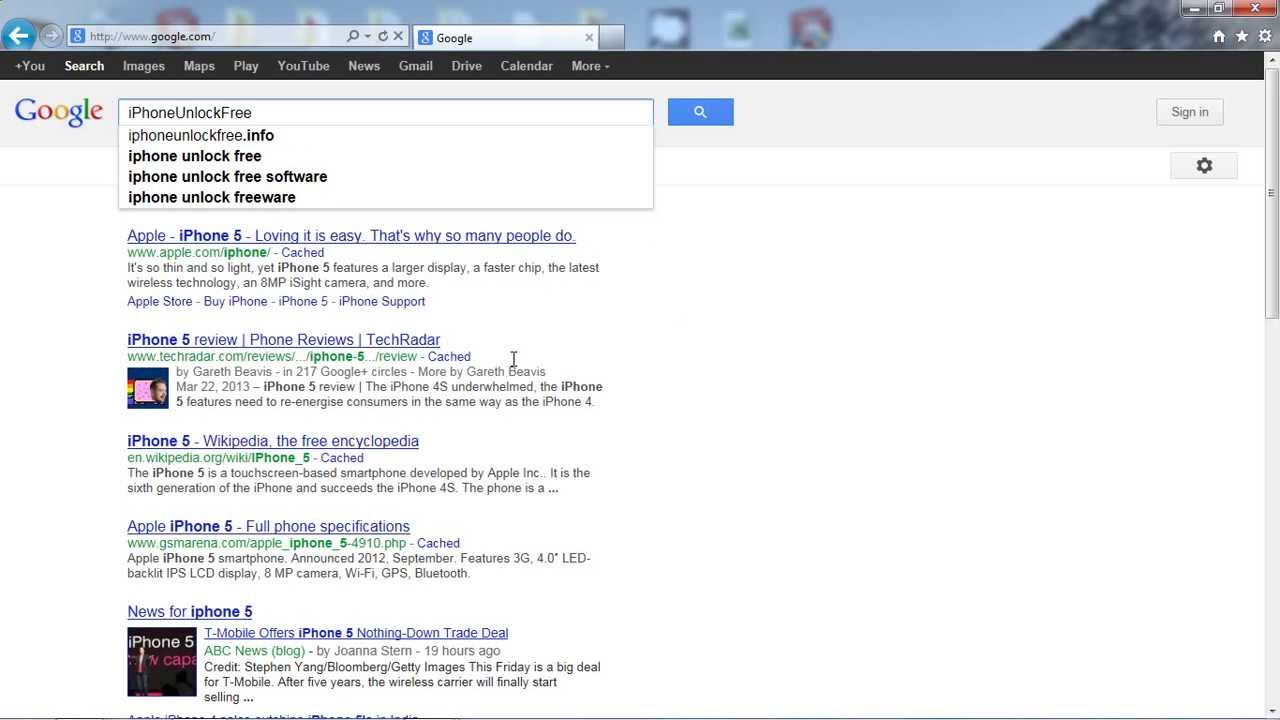This screenshot has height=720, width=1280.
Task: Click More by Gareth Beavis link
Action: (482, 372)
